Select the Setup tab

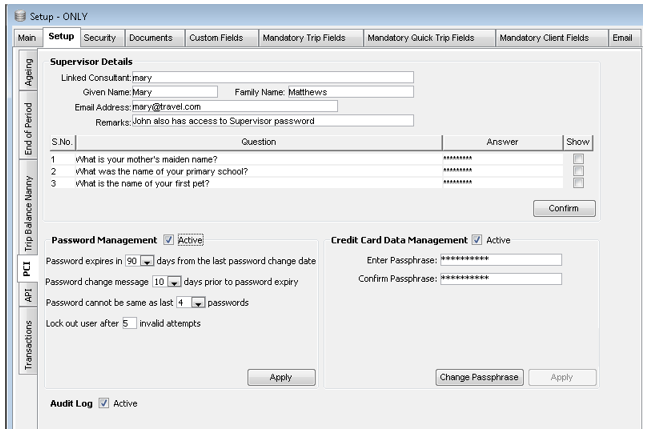(x=61, y=36)
